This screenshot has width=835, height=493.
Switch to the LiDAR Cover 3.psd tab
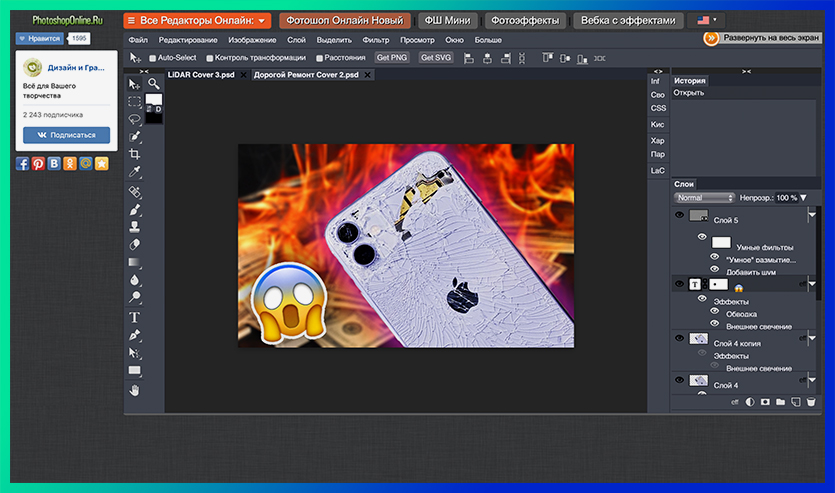[x=198, y=75]
